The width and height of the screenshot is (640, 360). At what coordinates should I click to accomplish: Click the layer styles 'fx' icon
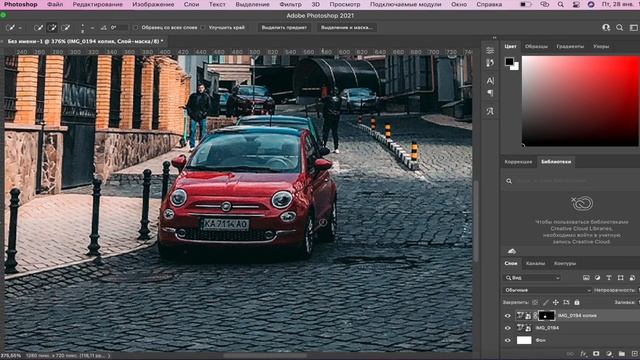[x=583, y=353]
